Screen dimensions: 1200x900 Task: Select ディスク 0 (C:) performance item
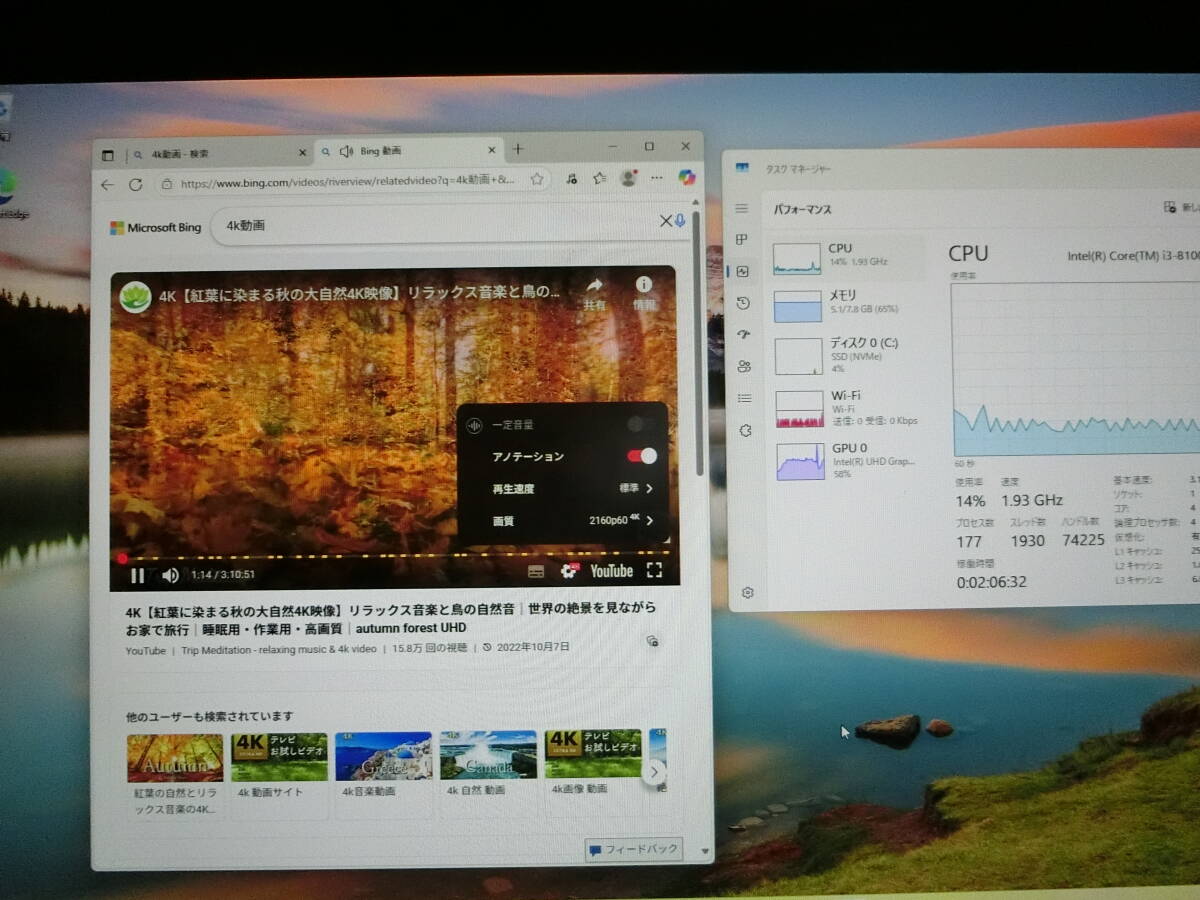pyautogui.click(x=849, y=354)
